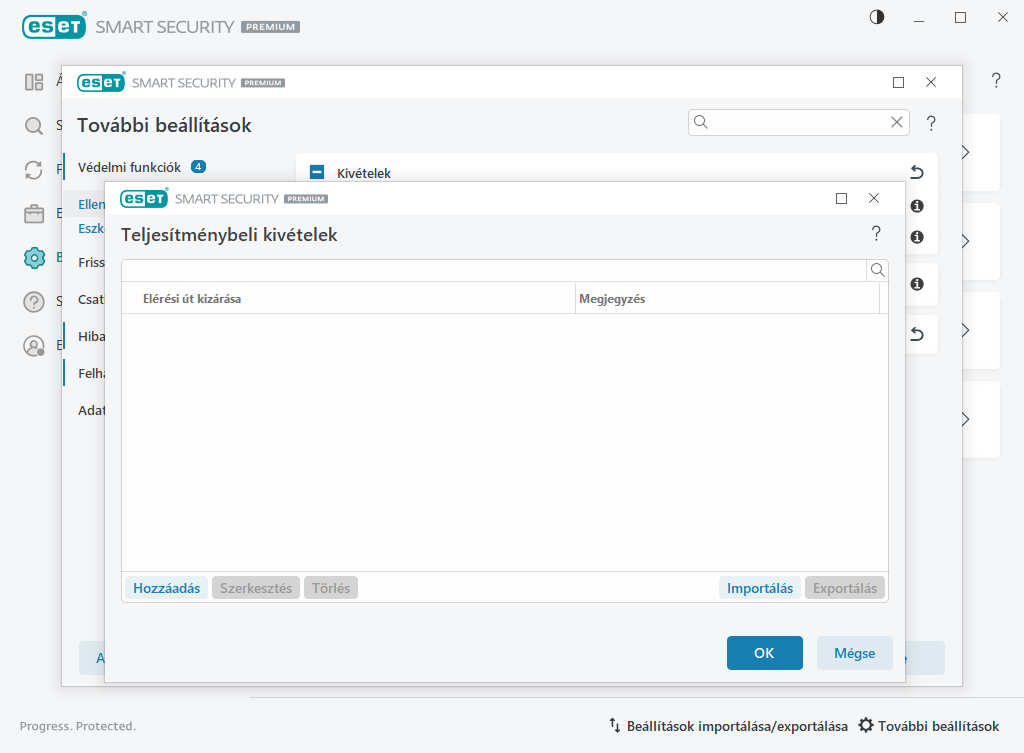This screenshot has height=753, width=1024.
Task: Cancel with the Mégse button
Action: (854, 653)
